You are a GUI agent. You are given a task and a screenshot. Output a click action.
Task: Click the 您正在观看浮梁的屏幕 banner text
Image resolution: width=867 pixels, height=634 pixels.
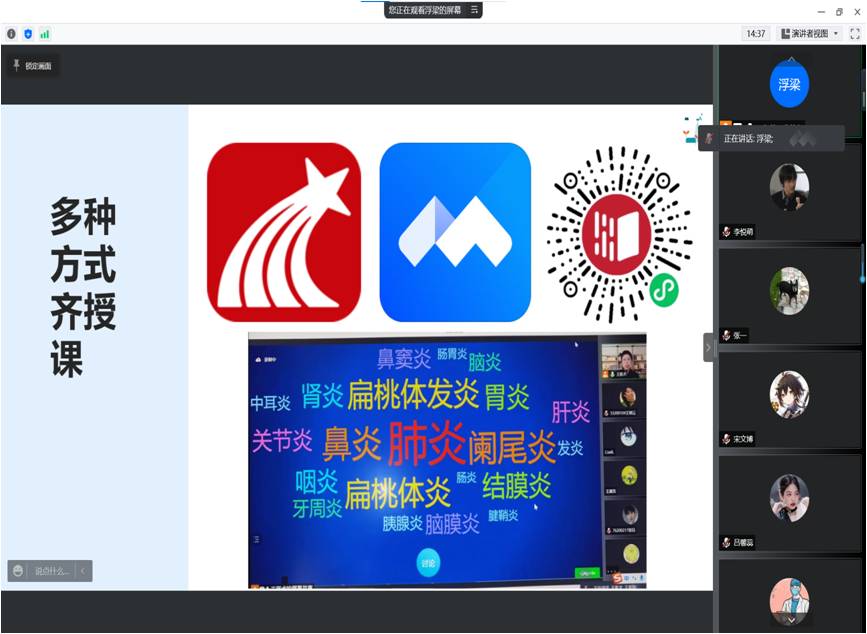(x=425, y=10)
